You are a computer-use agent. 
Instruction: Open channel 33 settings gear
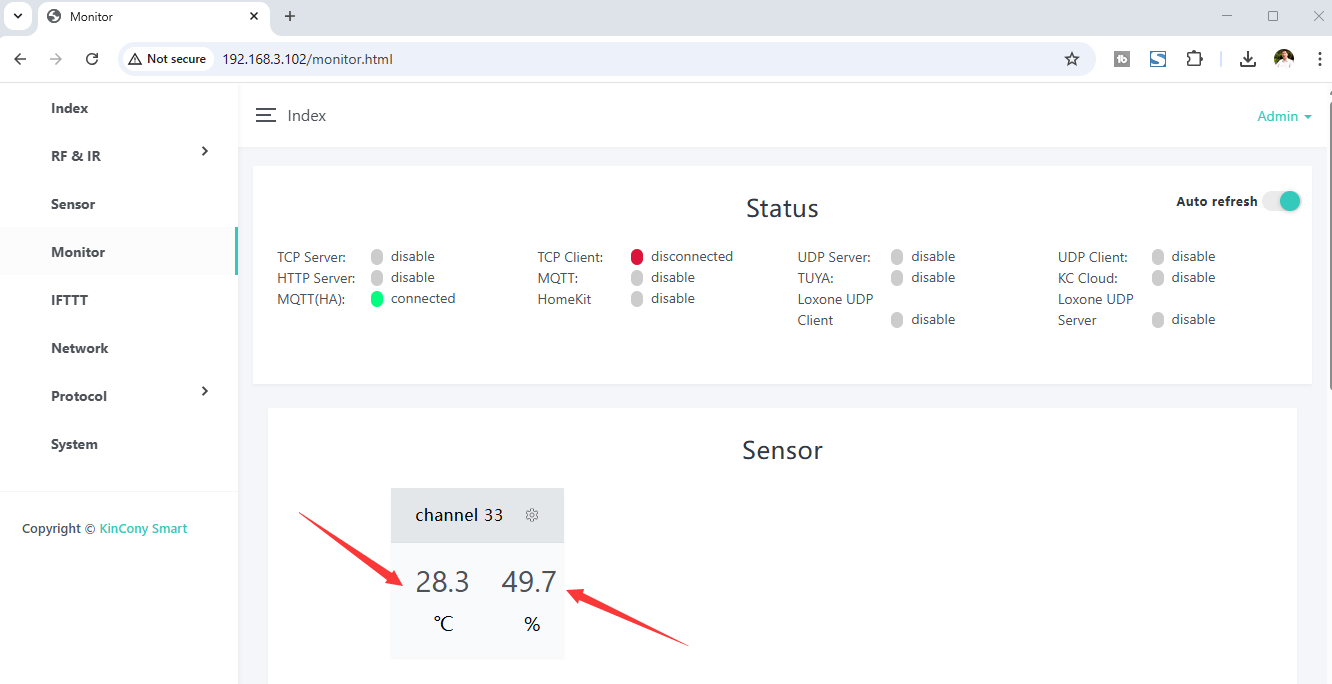[532, 515]
